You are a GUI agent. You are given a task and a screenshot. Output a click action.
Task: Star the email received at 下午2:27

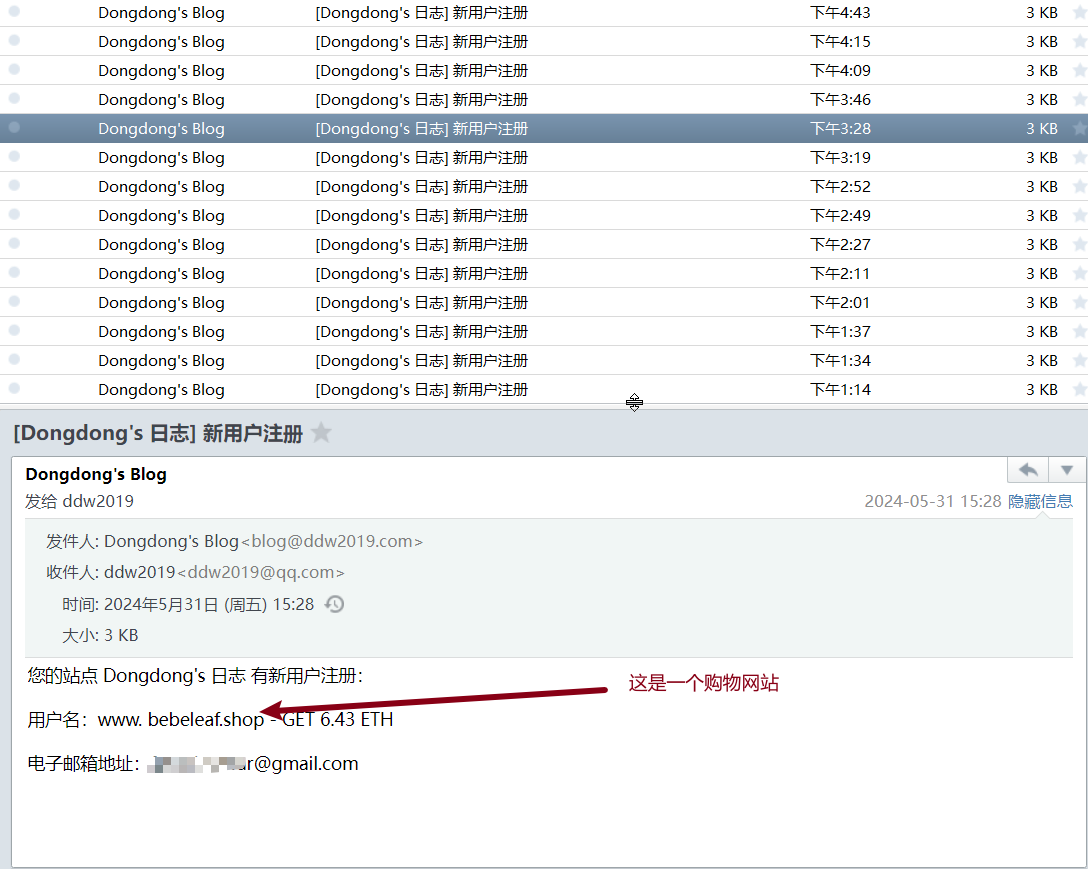[1079, 245]
